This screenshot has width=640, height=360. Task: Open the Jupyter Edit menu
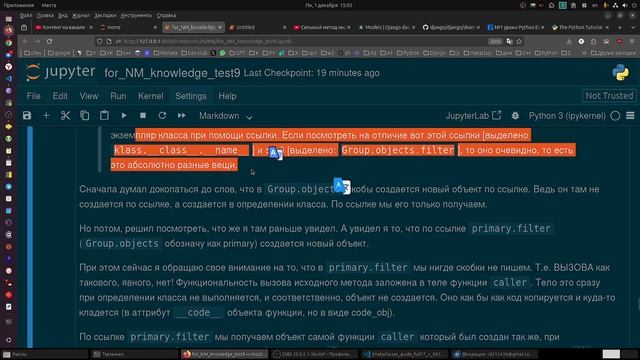point(60,96)
